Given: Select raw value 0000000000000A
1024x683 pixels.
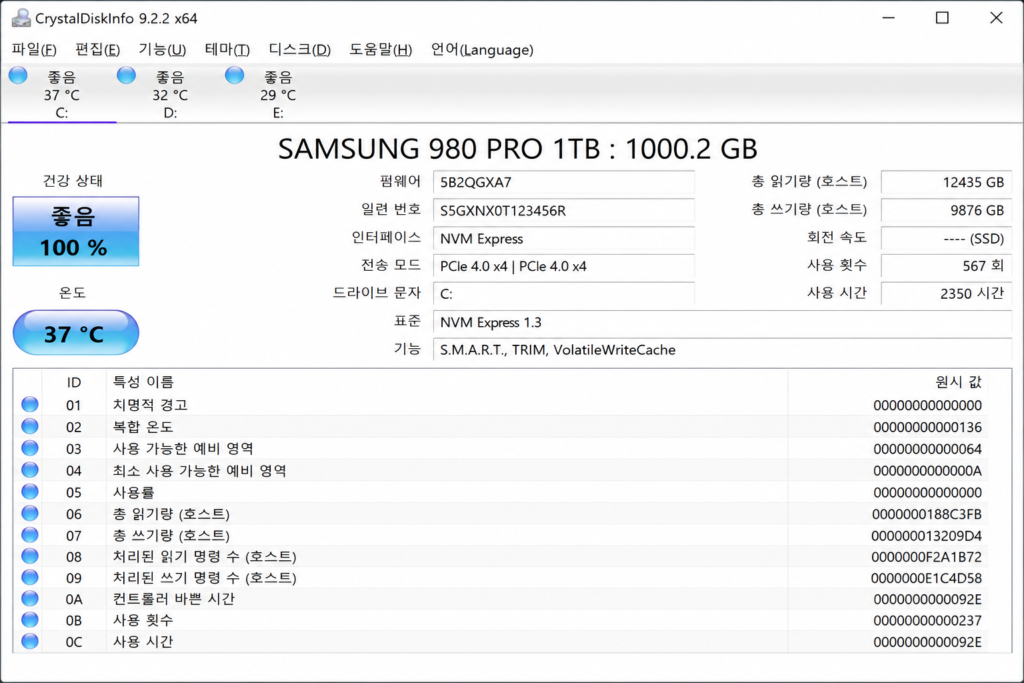Looking at the screenshot, I should coord(927,470).
